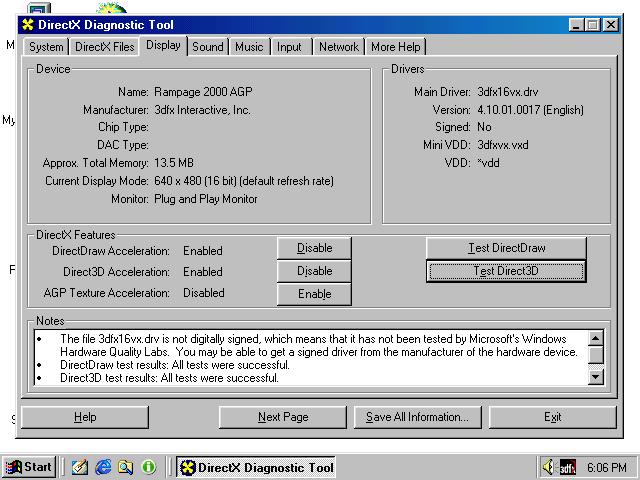The height and width of the screenshot is (480, 640).
Task: Run the Test DirectDraw button
Action: coord(506,248)
